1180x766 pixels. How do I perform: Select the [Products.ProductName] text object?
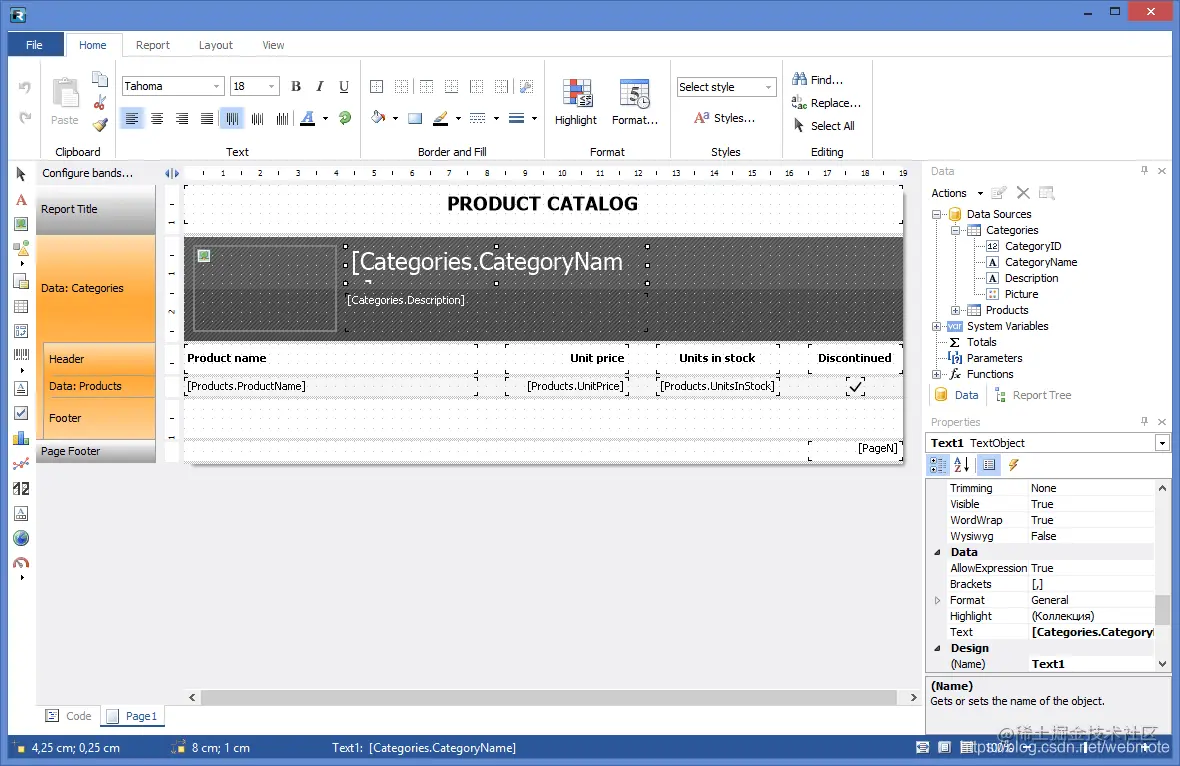pos(330,386)
